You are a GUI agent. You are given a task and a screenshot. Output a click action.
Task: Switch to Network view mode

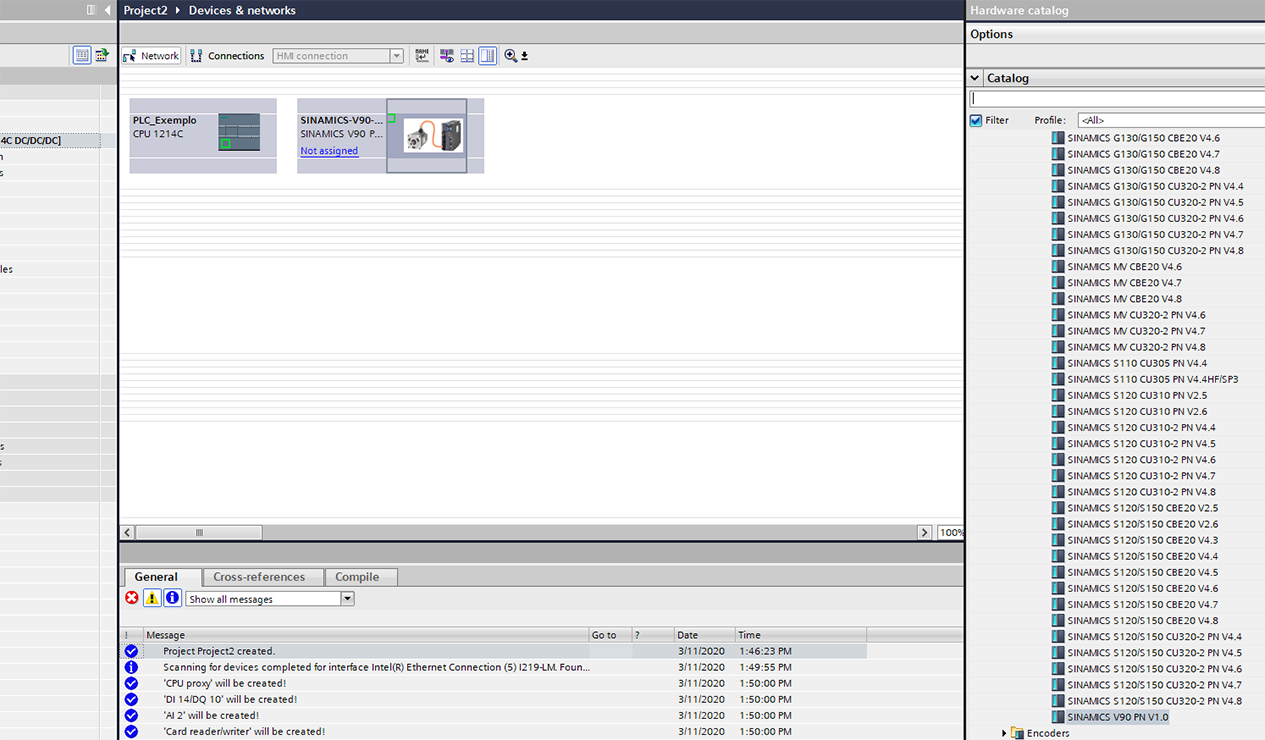click(x=151, y=56)
